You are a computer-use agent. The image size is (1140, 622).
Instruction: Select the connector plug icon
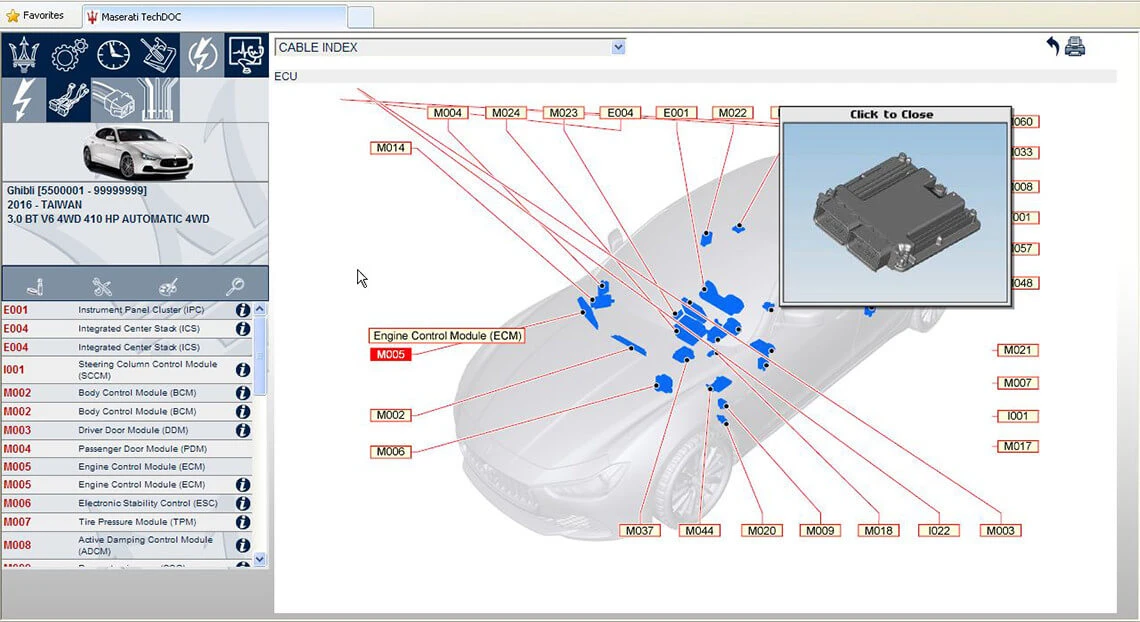pyautogui.click(x=113, y=100)
